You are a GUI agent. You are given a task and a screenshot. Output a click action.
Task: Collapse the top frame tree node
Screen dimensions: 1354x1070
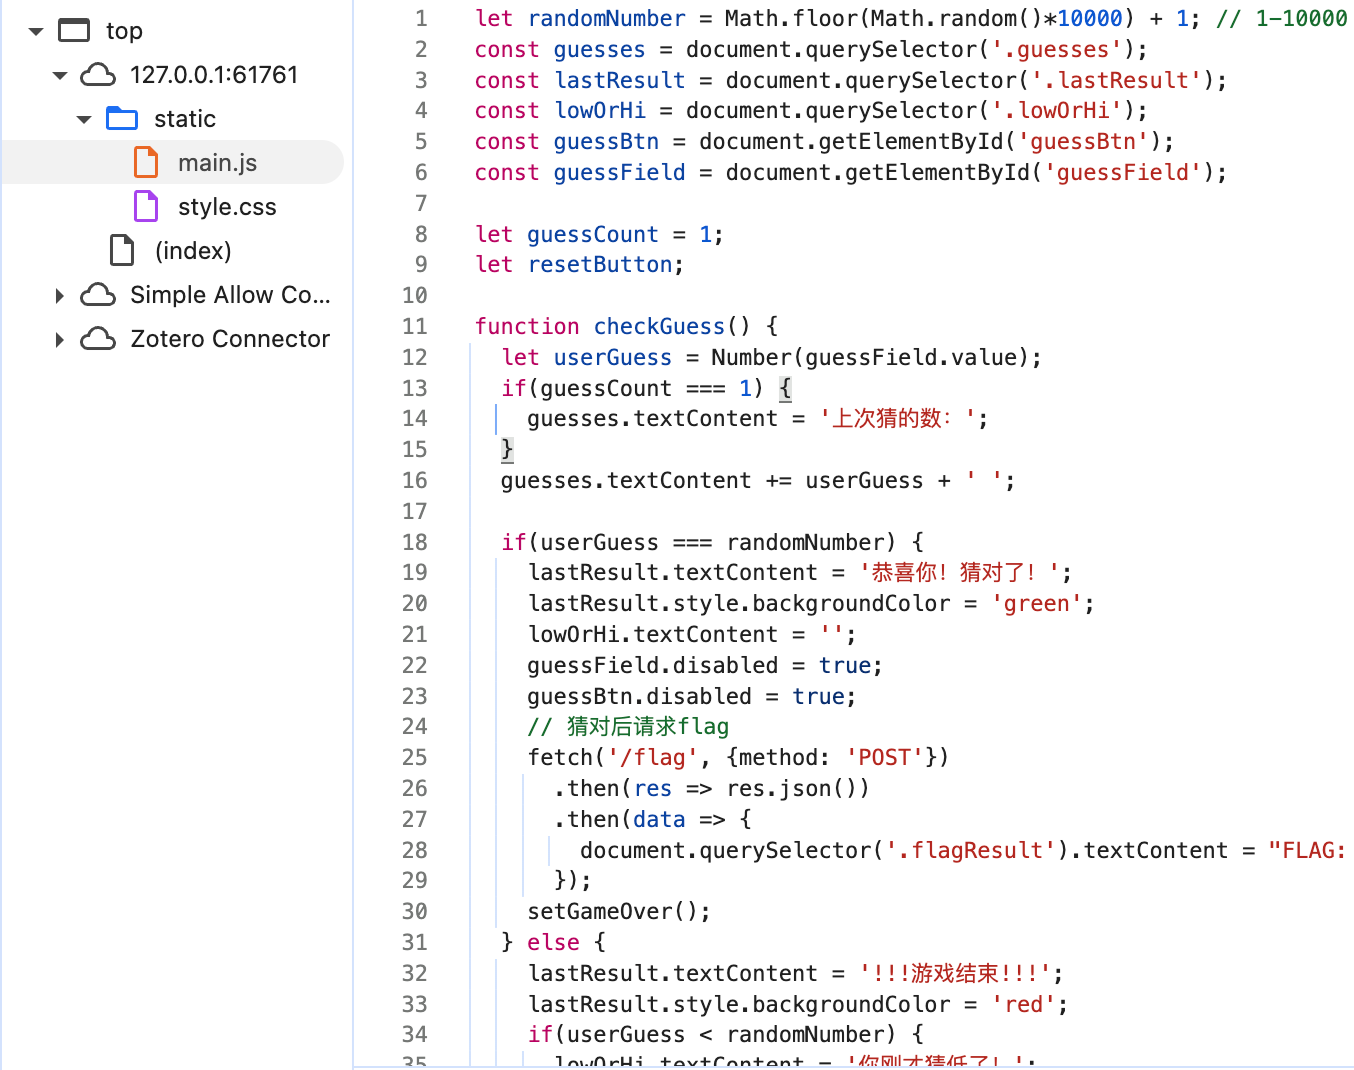tap(36, 31)
